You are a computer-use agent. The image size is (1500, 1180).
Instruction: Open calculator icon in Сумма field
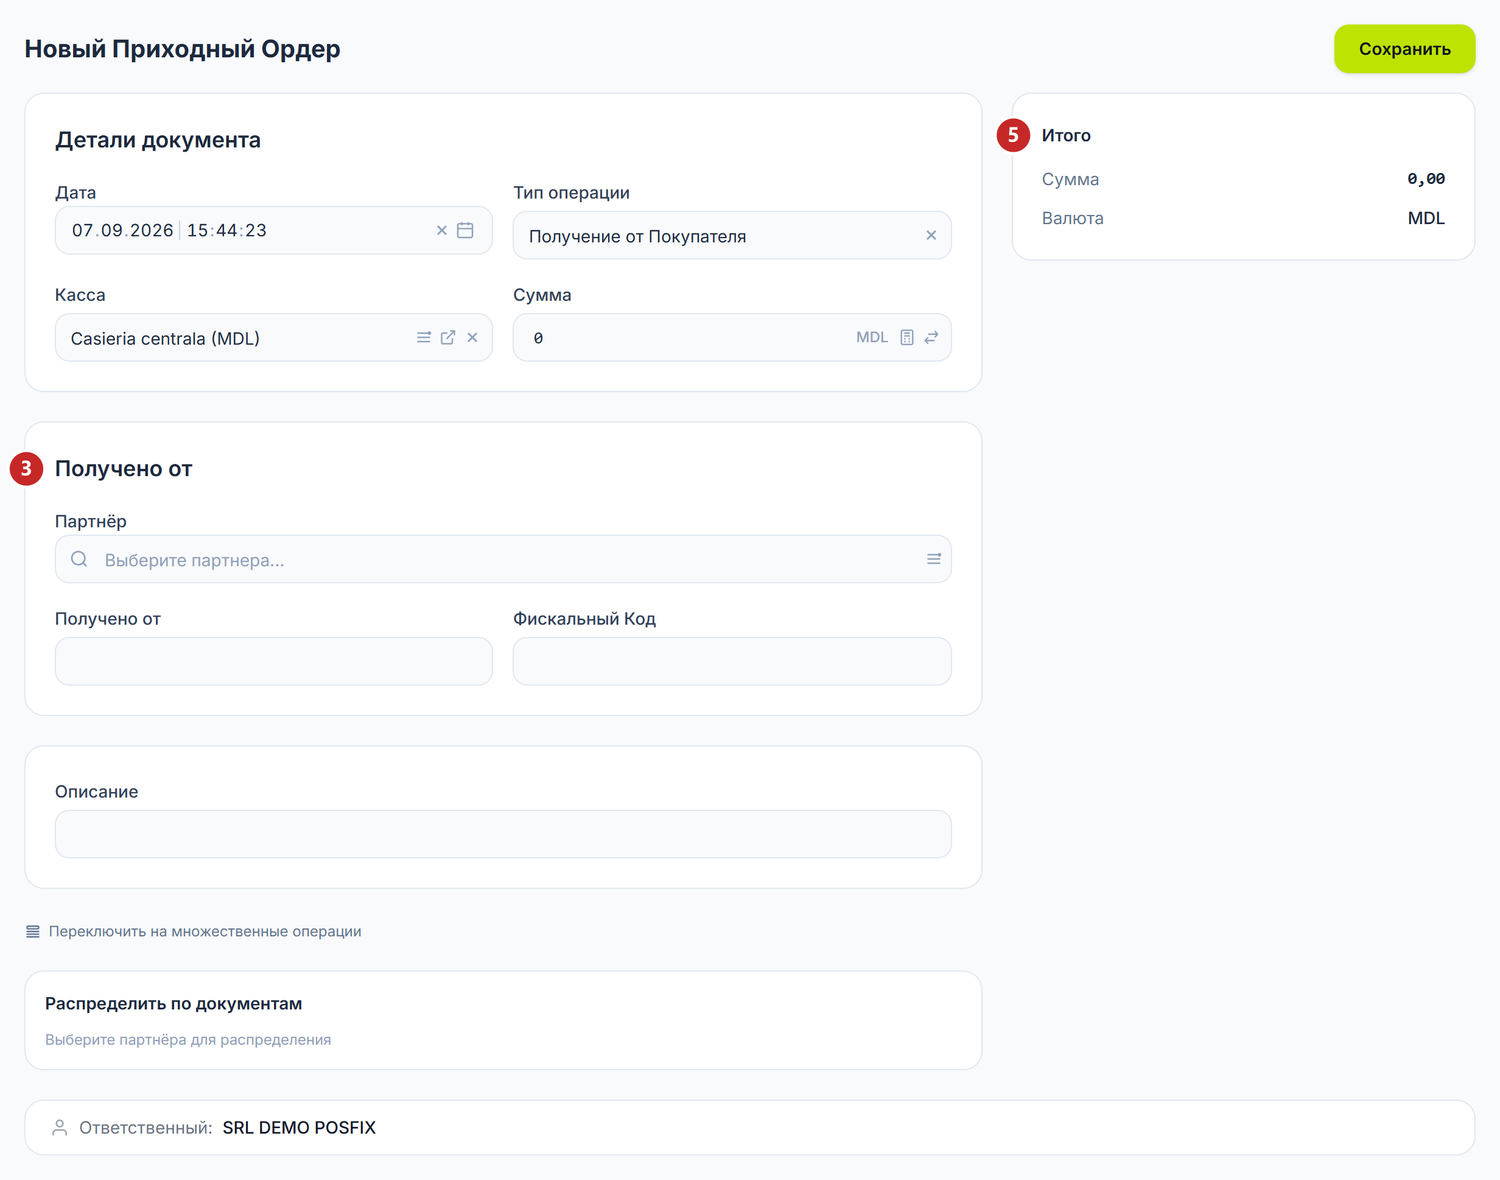click(907, 338)
